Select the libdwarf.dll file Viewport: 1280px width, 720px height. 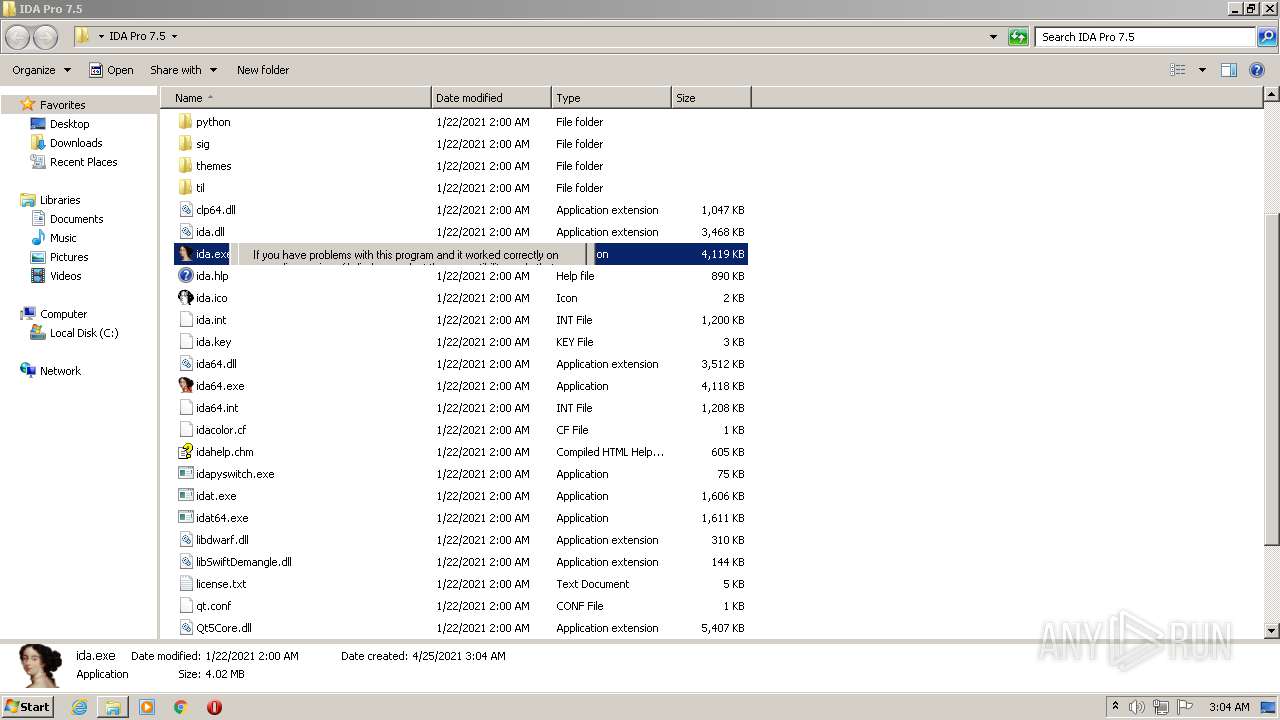[x=222, y=540]
